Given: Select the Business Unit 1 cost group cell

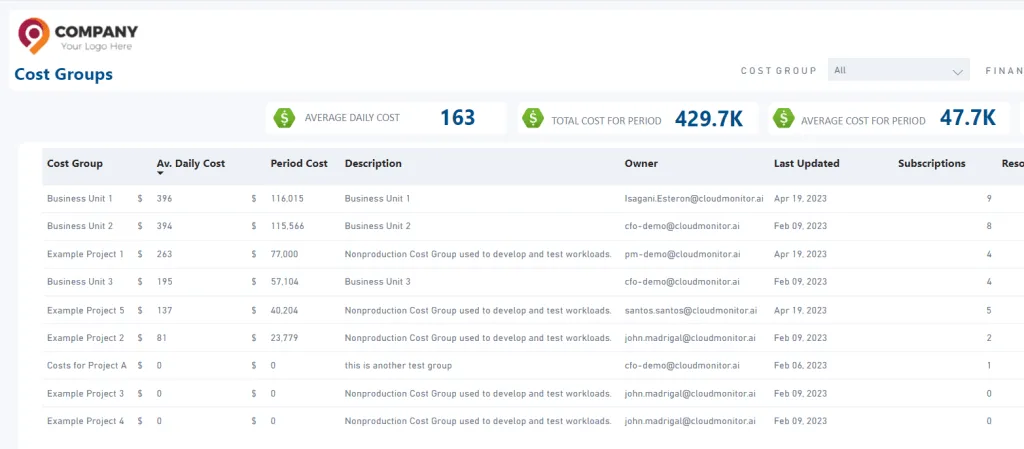Looking at the screenshot, I should coord(80,198).
